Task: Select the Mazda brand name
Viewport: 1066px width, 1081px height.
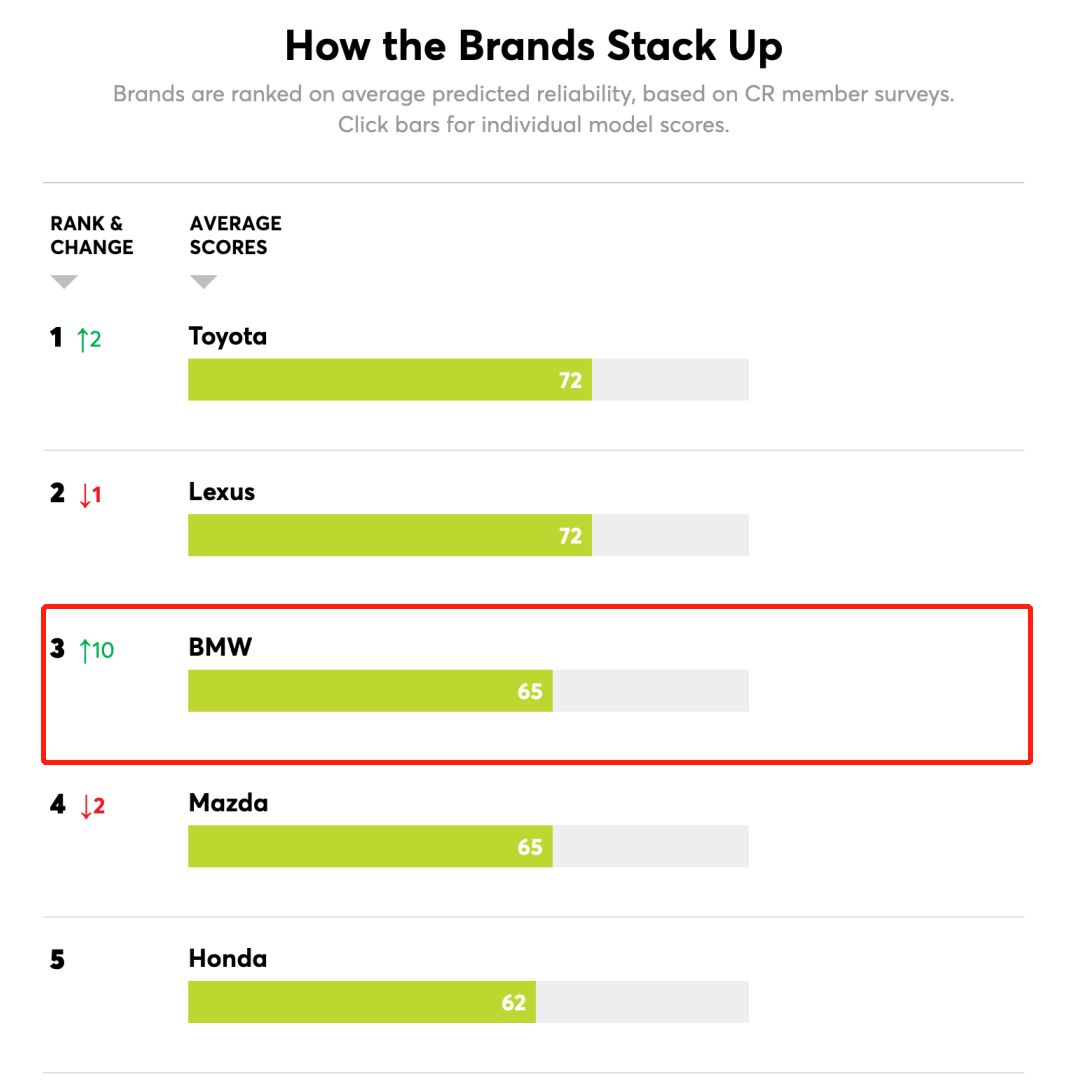Action: point(228,803)
